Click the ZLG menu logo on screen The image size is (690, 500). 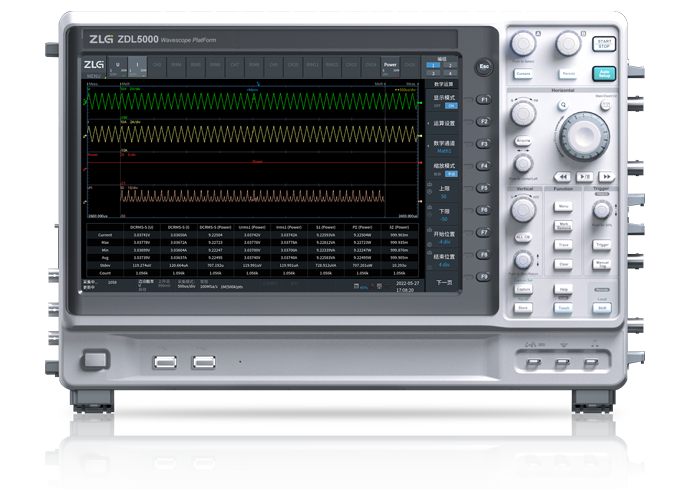tap(93, 65)
